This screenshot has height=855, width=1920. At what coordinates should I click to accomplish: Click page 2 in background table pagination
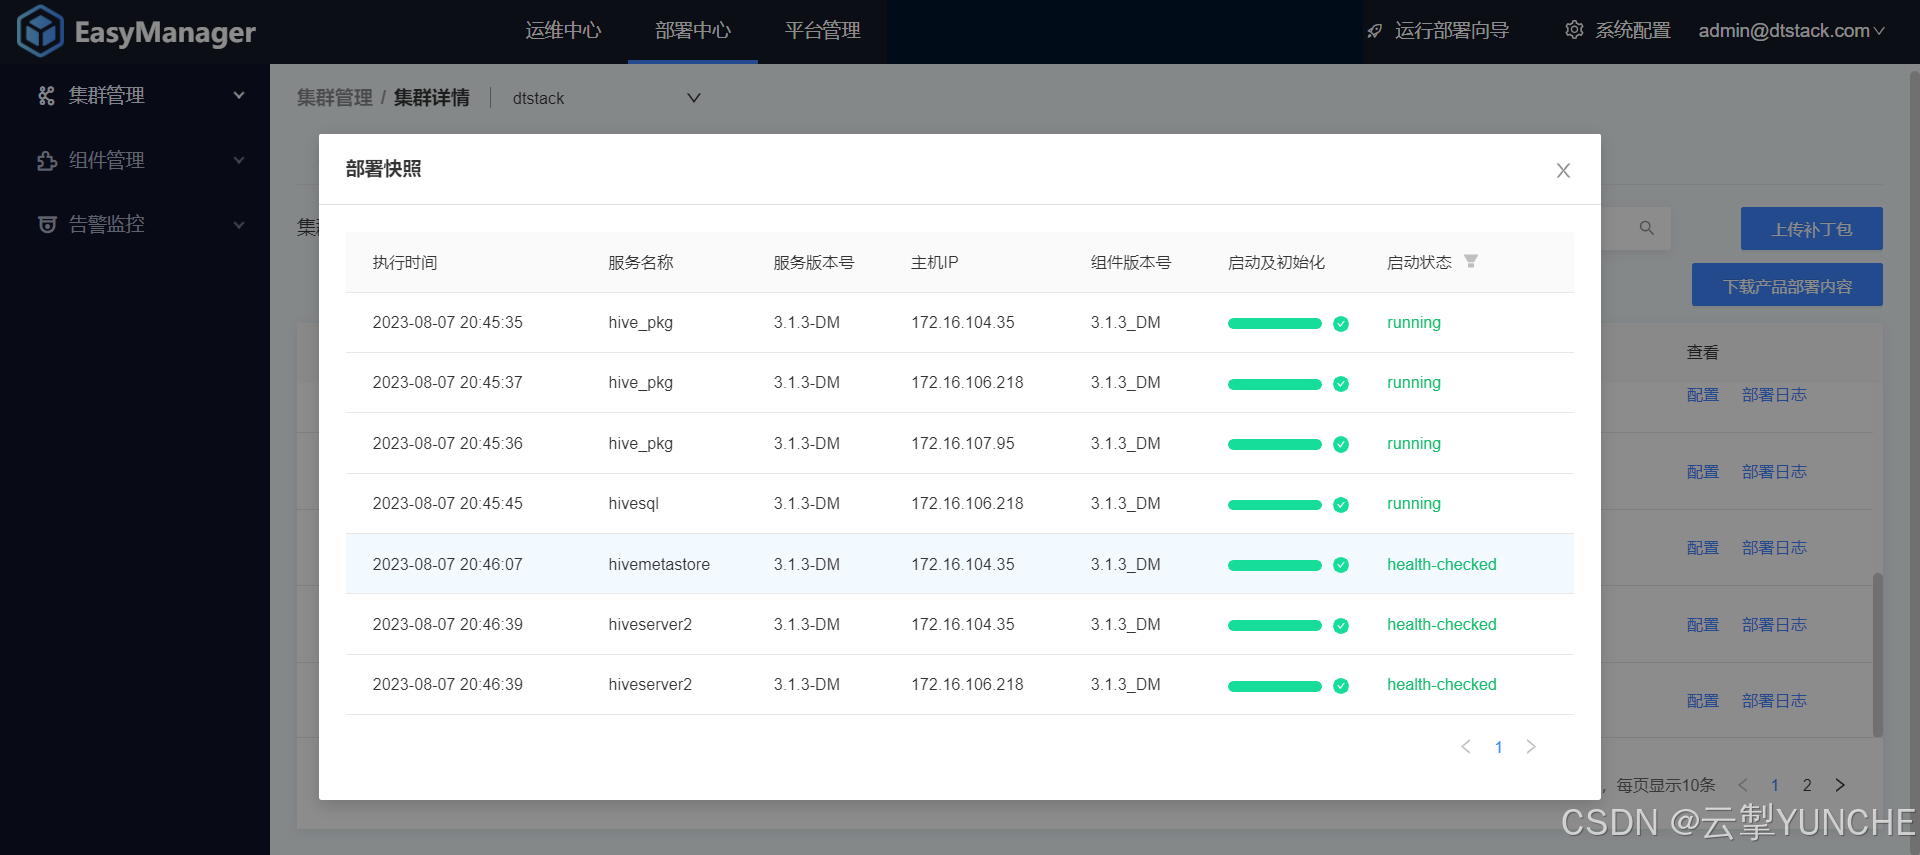(x=1807, y=785)
